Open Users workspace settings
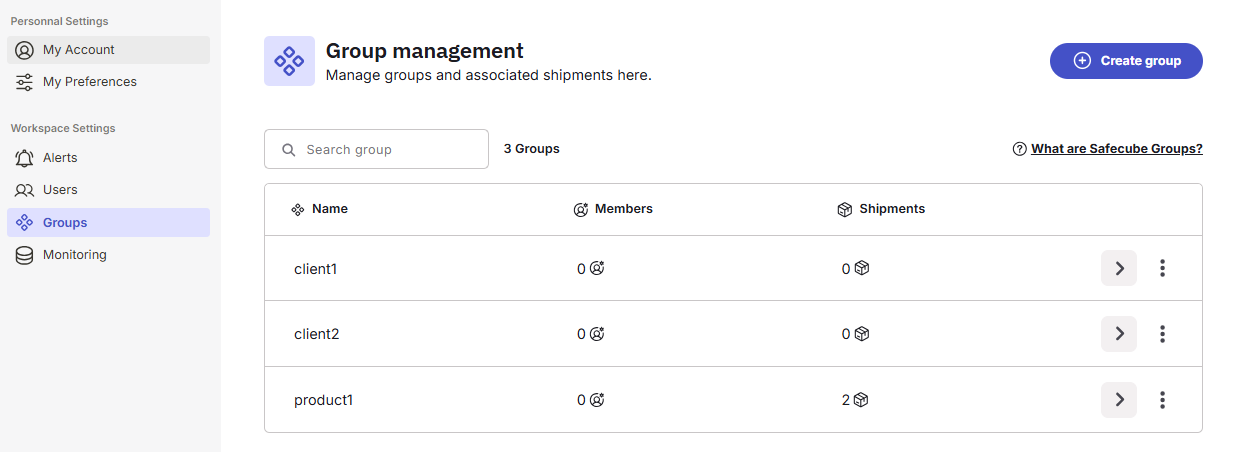This screenshot has height=452, width=1251. click(x=60, y=190)
